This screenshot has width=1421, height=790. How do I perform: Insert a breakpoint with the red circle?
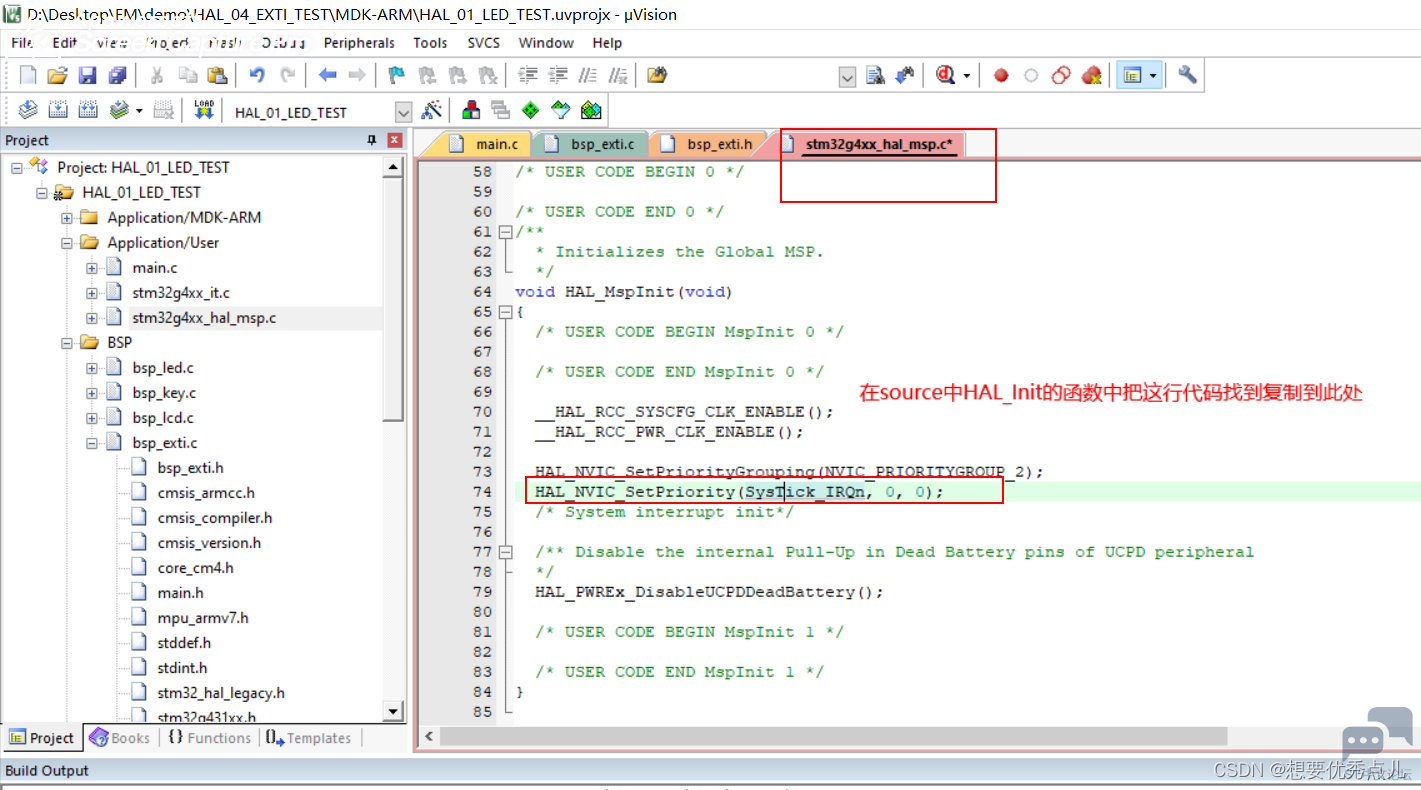pyautogui.click(x=1001, y=75)
